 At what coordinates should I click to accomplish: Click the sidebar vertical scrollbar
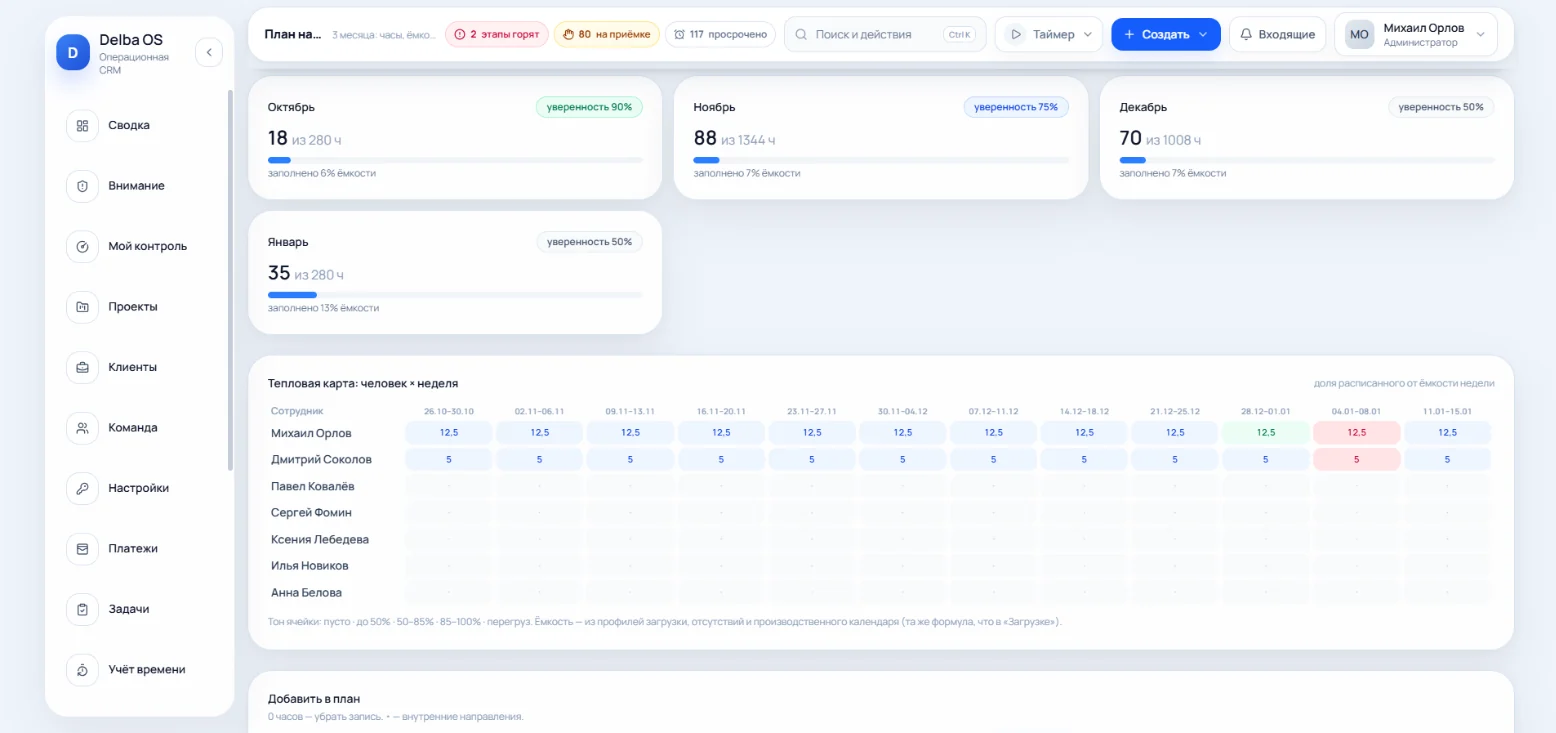(231, 280)
